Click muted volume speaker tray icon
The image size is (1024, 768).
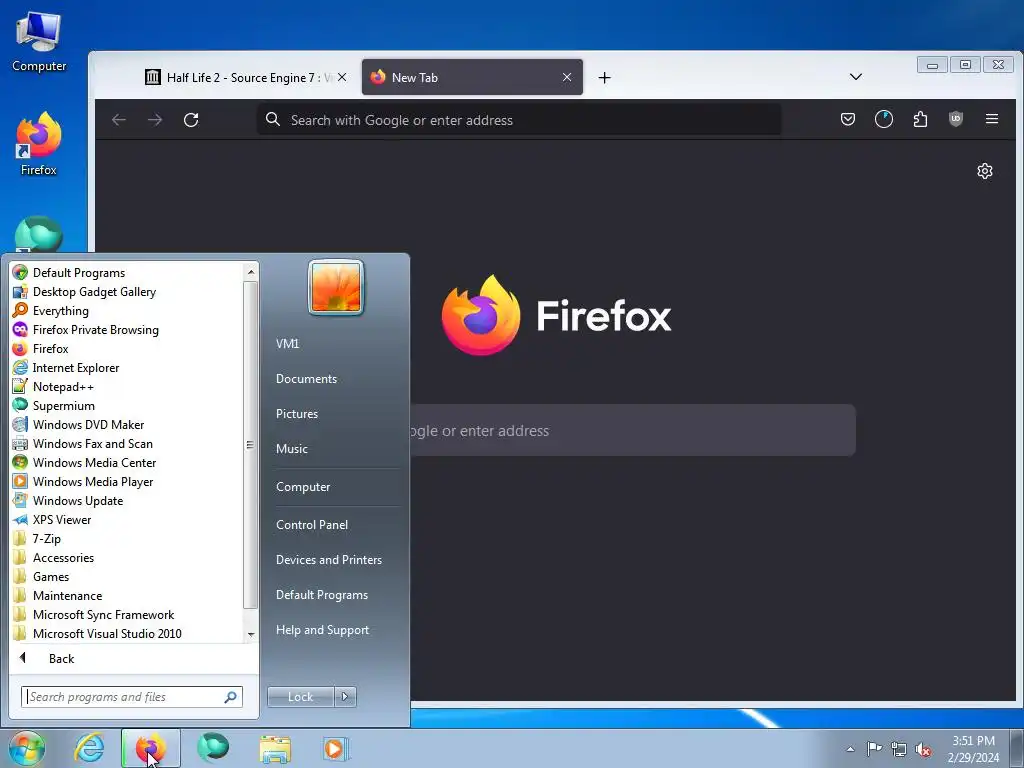tap(923, 750)
